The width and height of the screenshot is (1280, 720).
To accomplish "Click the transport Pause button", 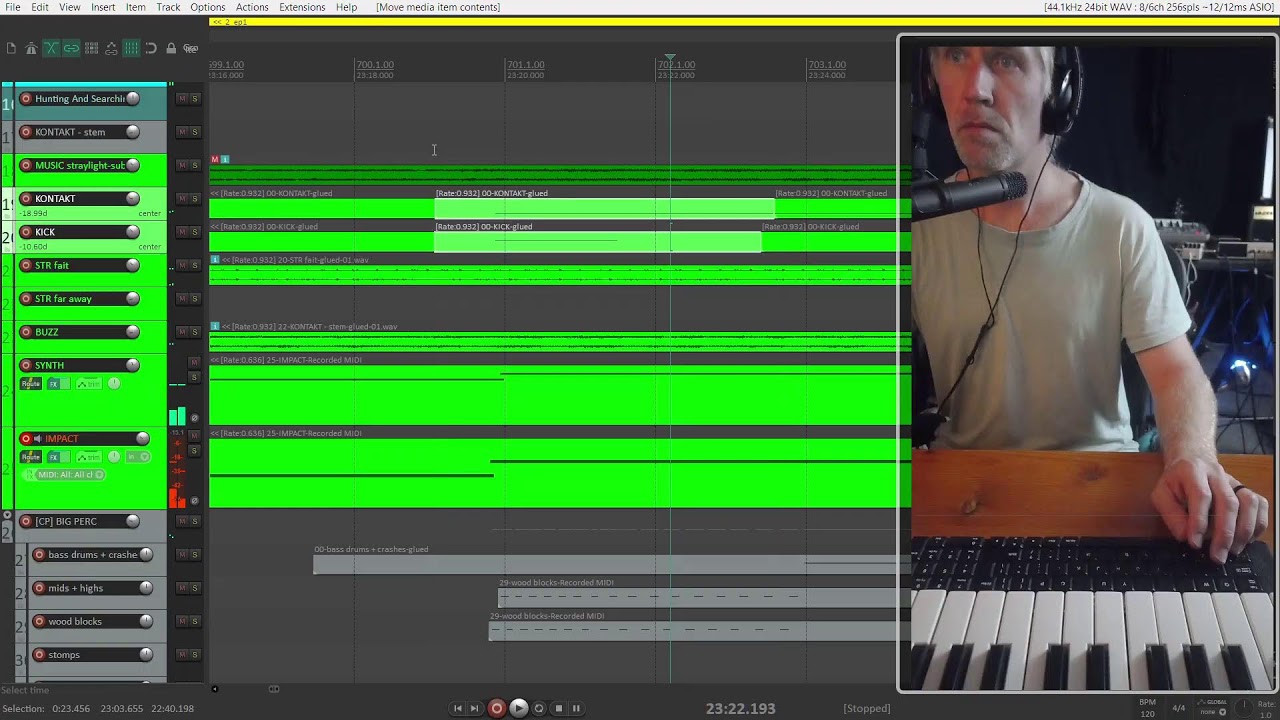I will pyautogui.click(x=576, y=708).
